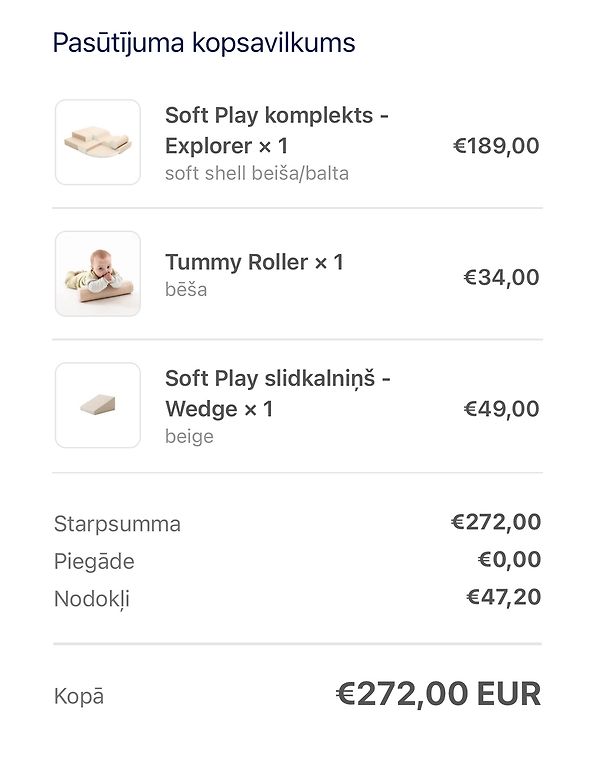This screenshot has width=595, height=768.
Task: Click the Soft Play komplekts - Explorer title
Action: tap(277, 130)
